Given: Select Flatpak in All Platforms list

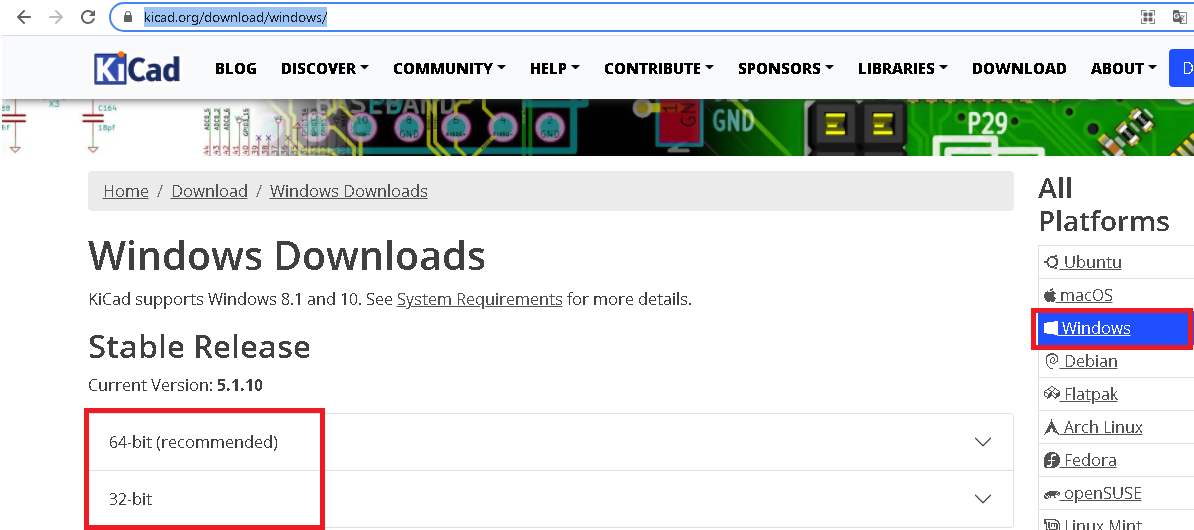Looking at the screenshot, I should click(x=1116, y=394).
